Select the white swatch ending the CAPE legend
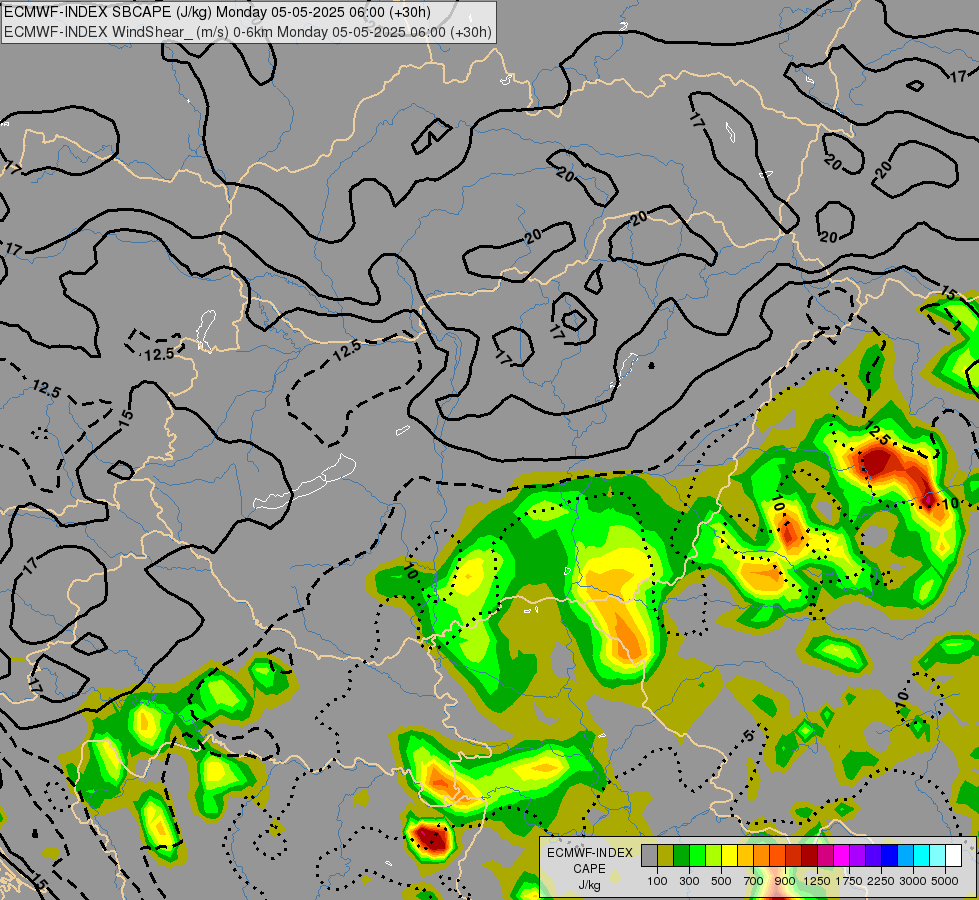Screen dimensions: 979x900 [953, 855]
